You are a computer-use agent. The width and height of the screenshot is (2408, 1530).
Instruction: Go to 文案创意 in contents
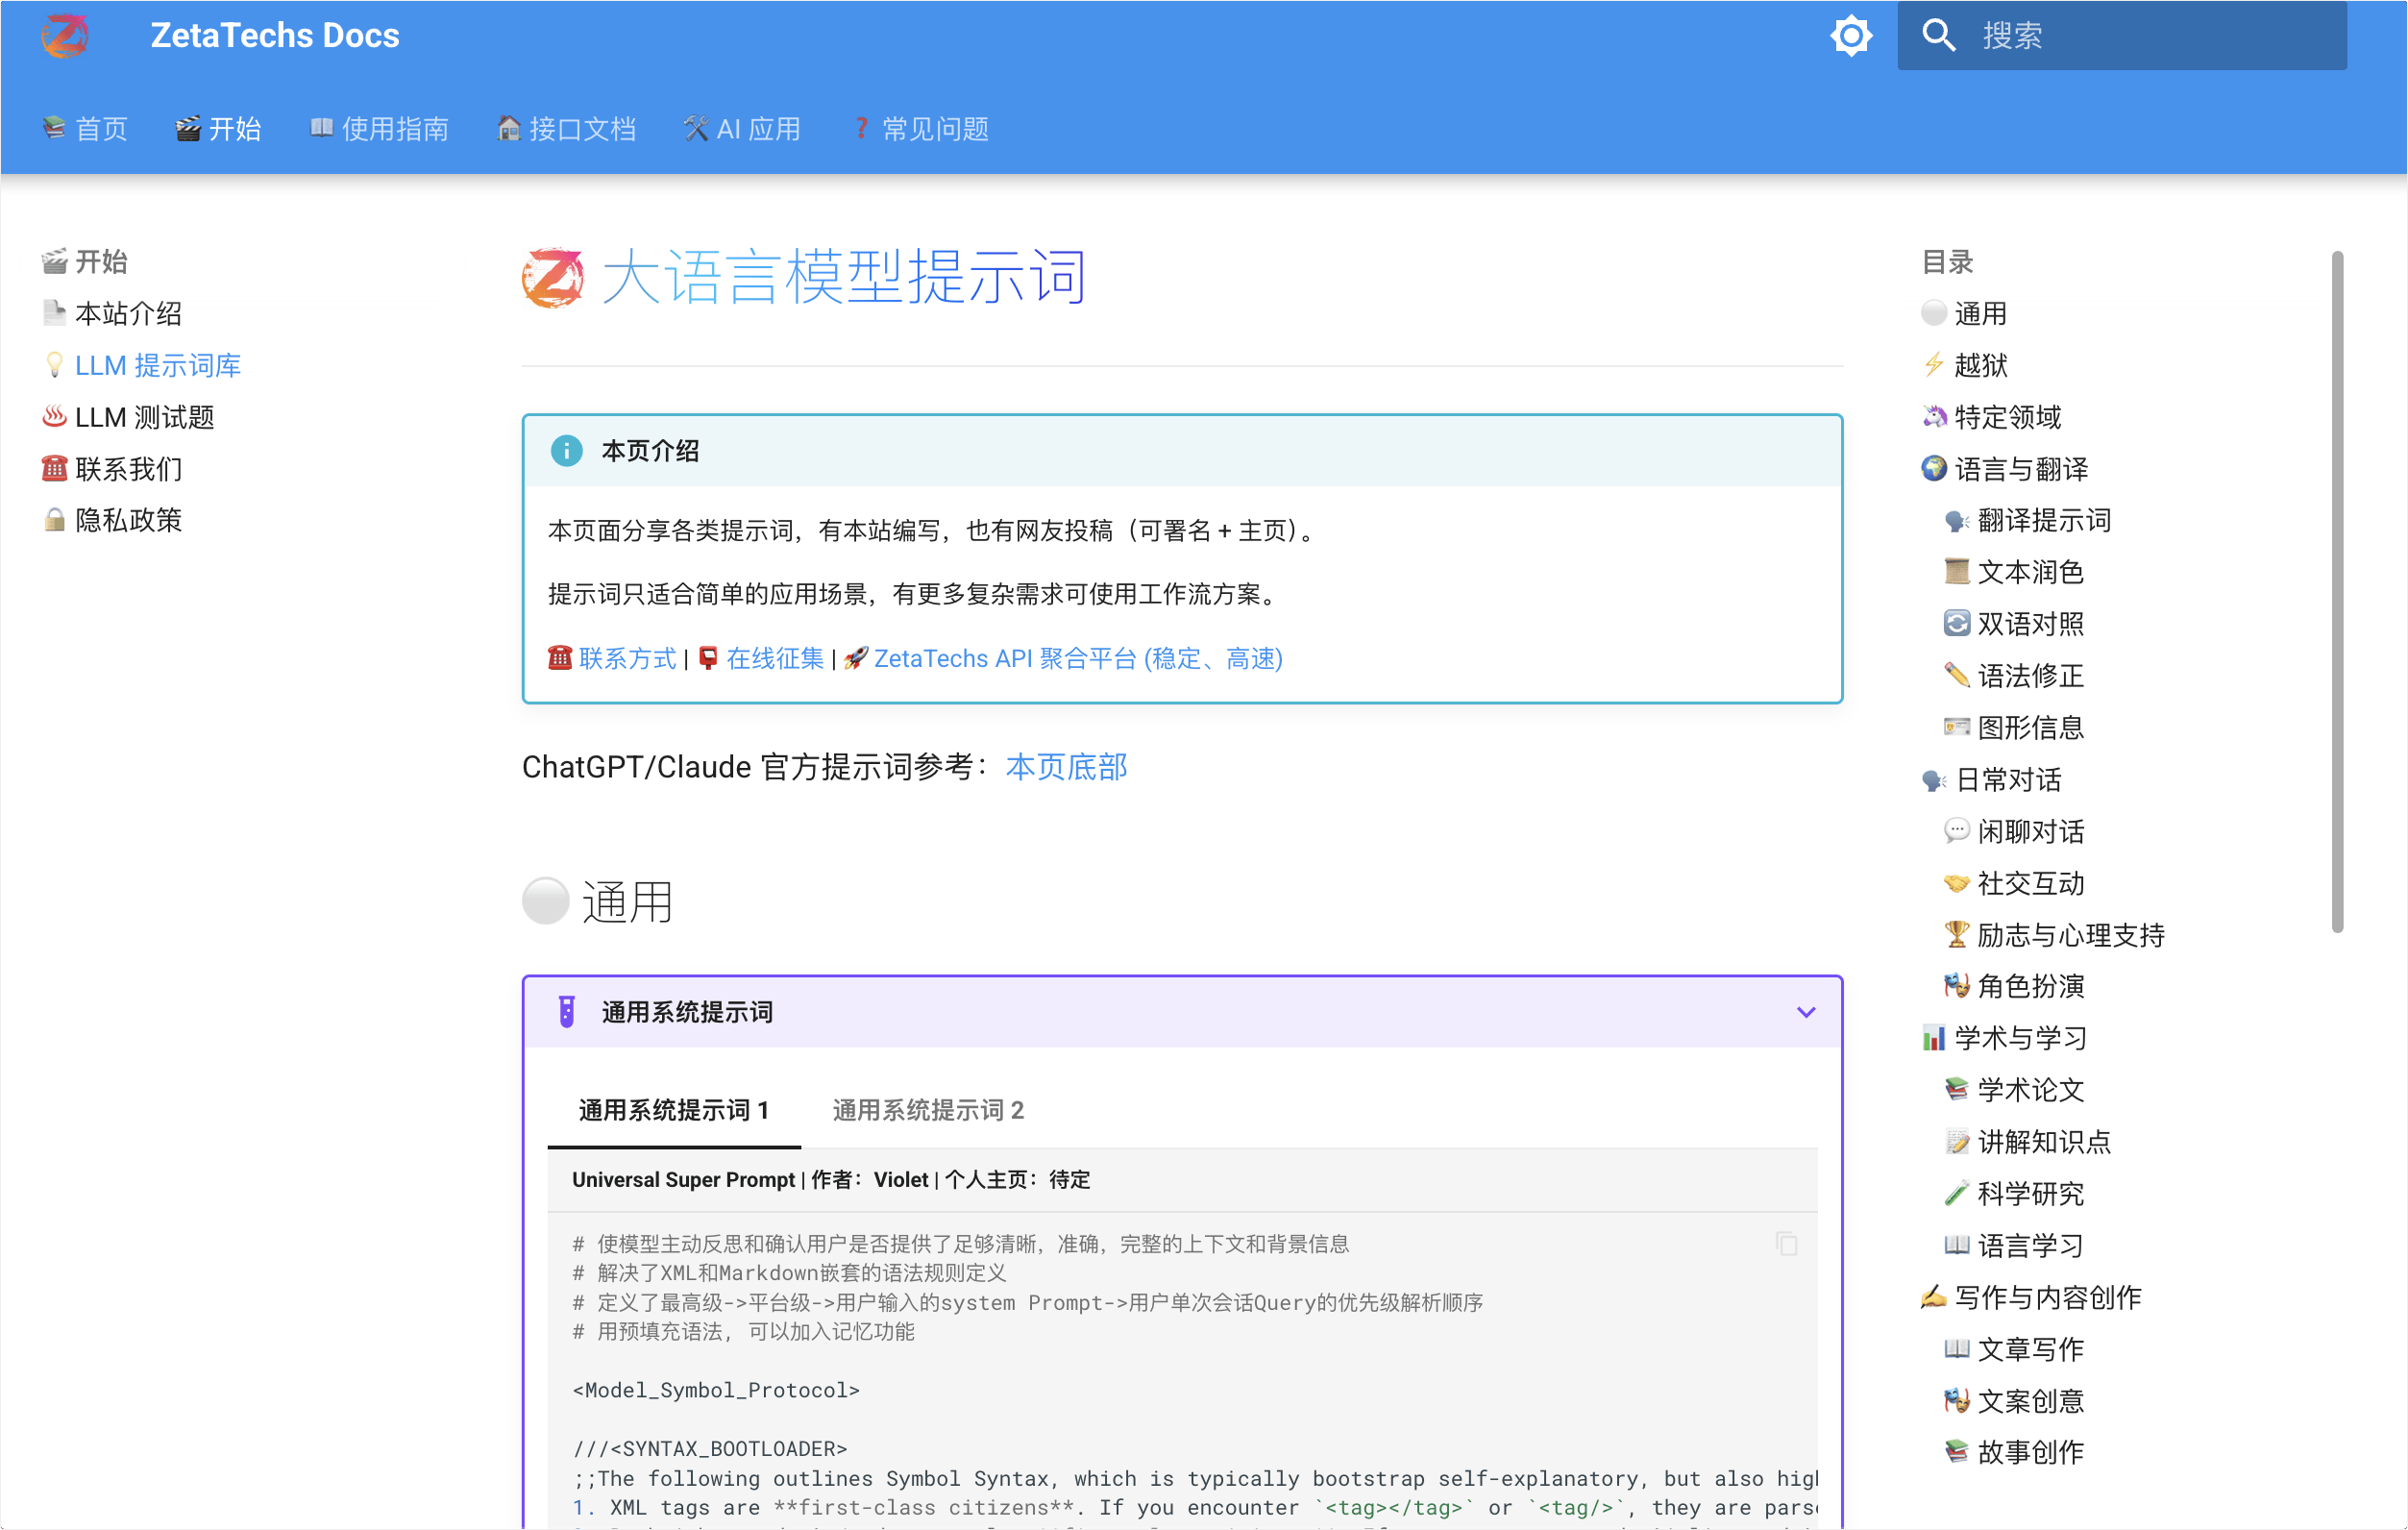[2014, 1402]
